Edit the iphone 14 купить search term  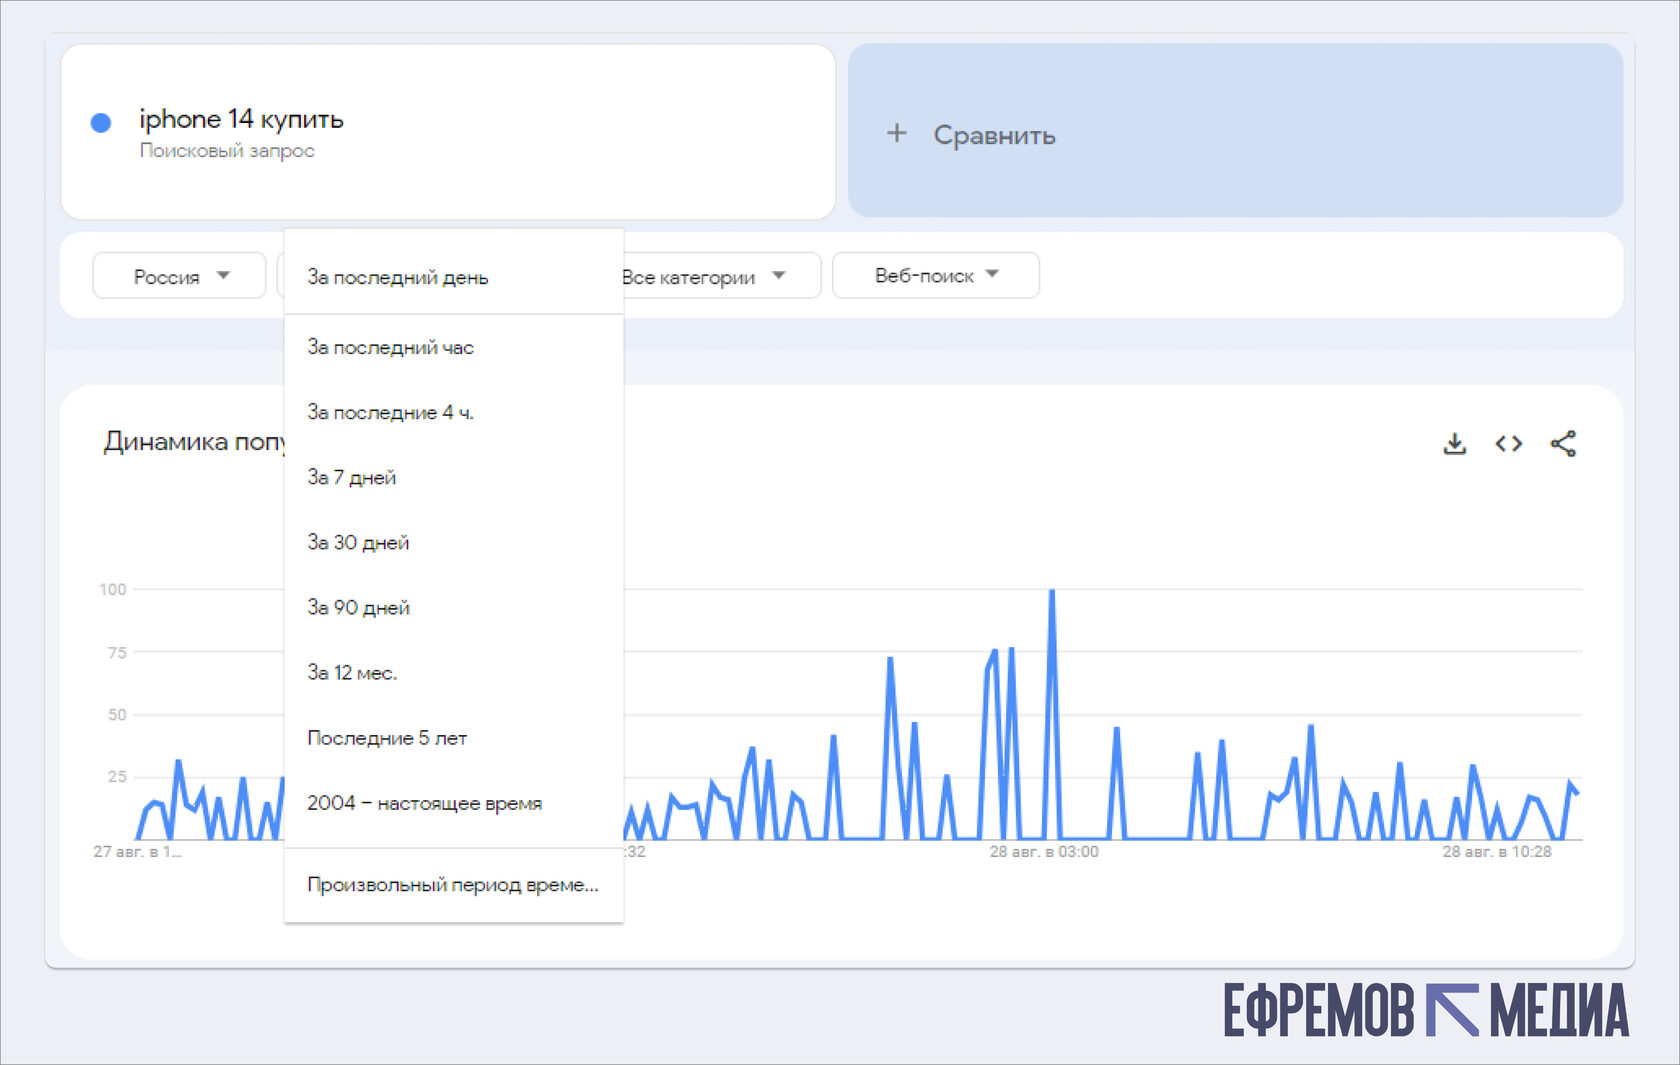click(x=241, y=119)
